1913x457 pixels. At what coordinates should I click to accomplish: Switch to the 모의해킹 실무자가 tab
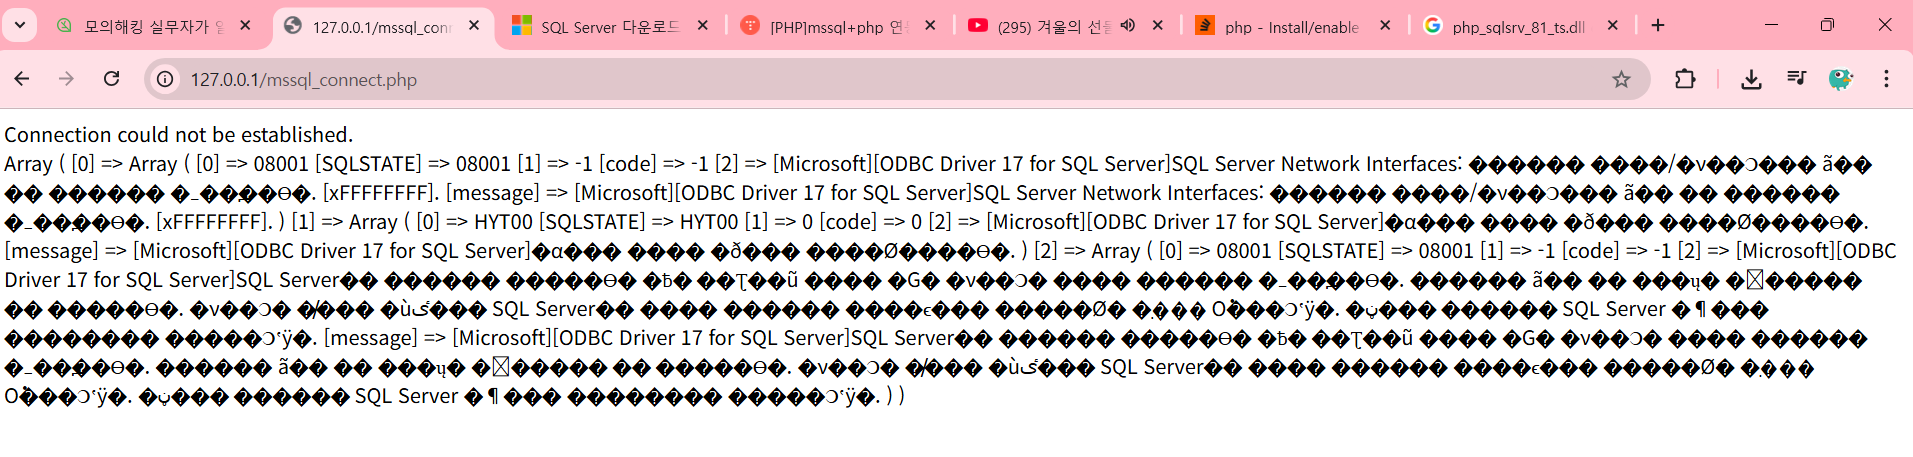click(x=153, y=26)
